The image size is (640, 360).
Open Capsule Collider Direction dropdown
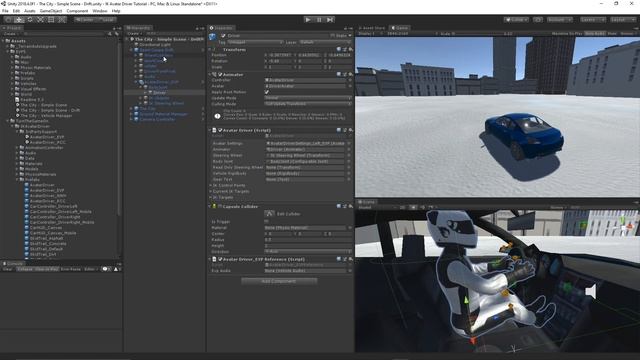coord(308,251)
